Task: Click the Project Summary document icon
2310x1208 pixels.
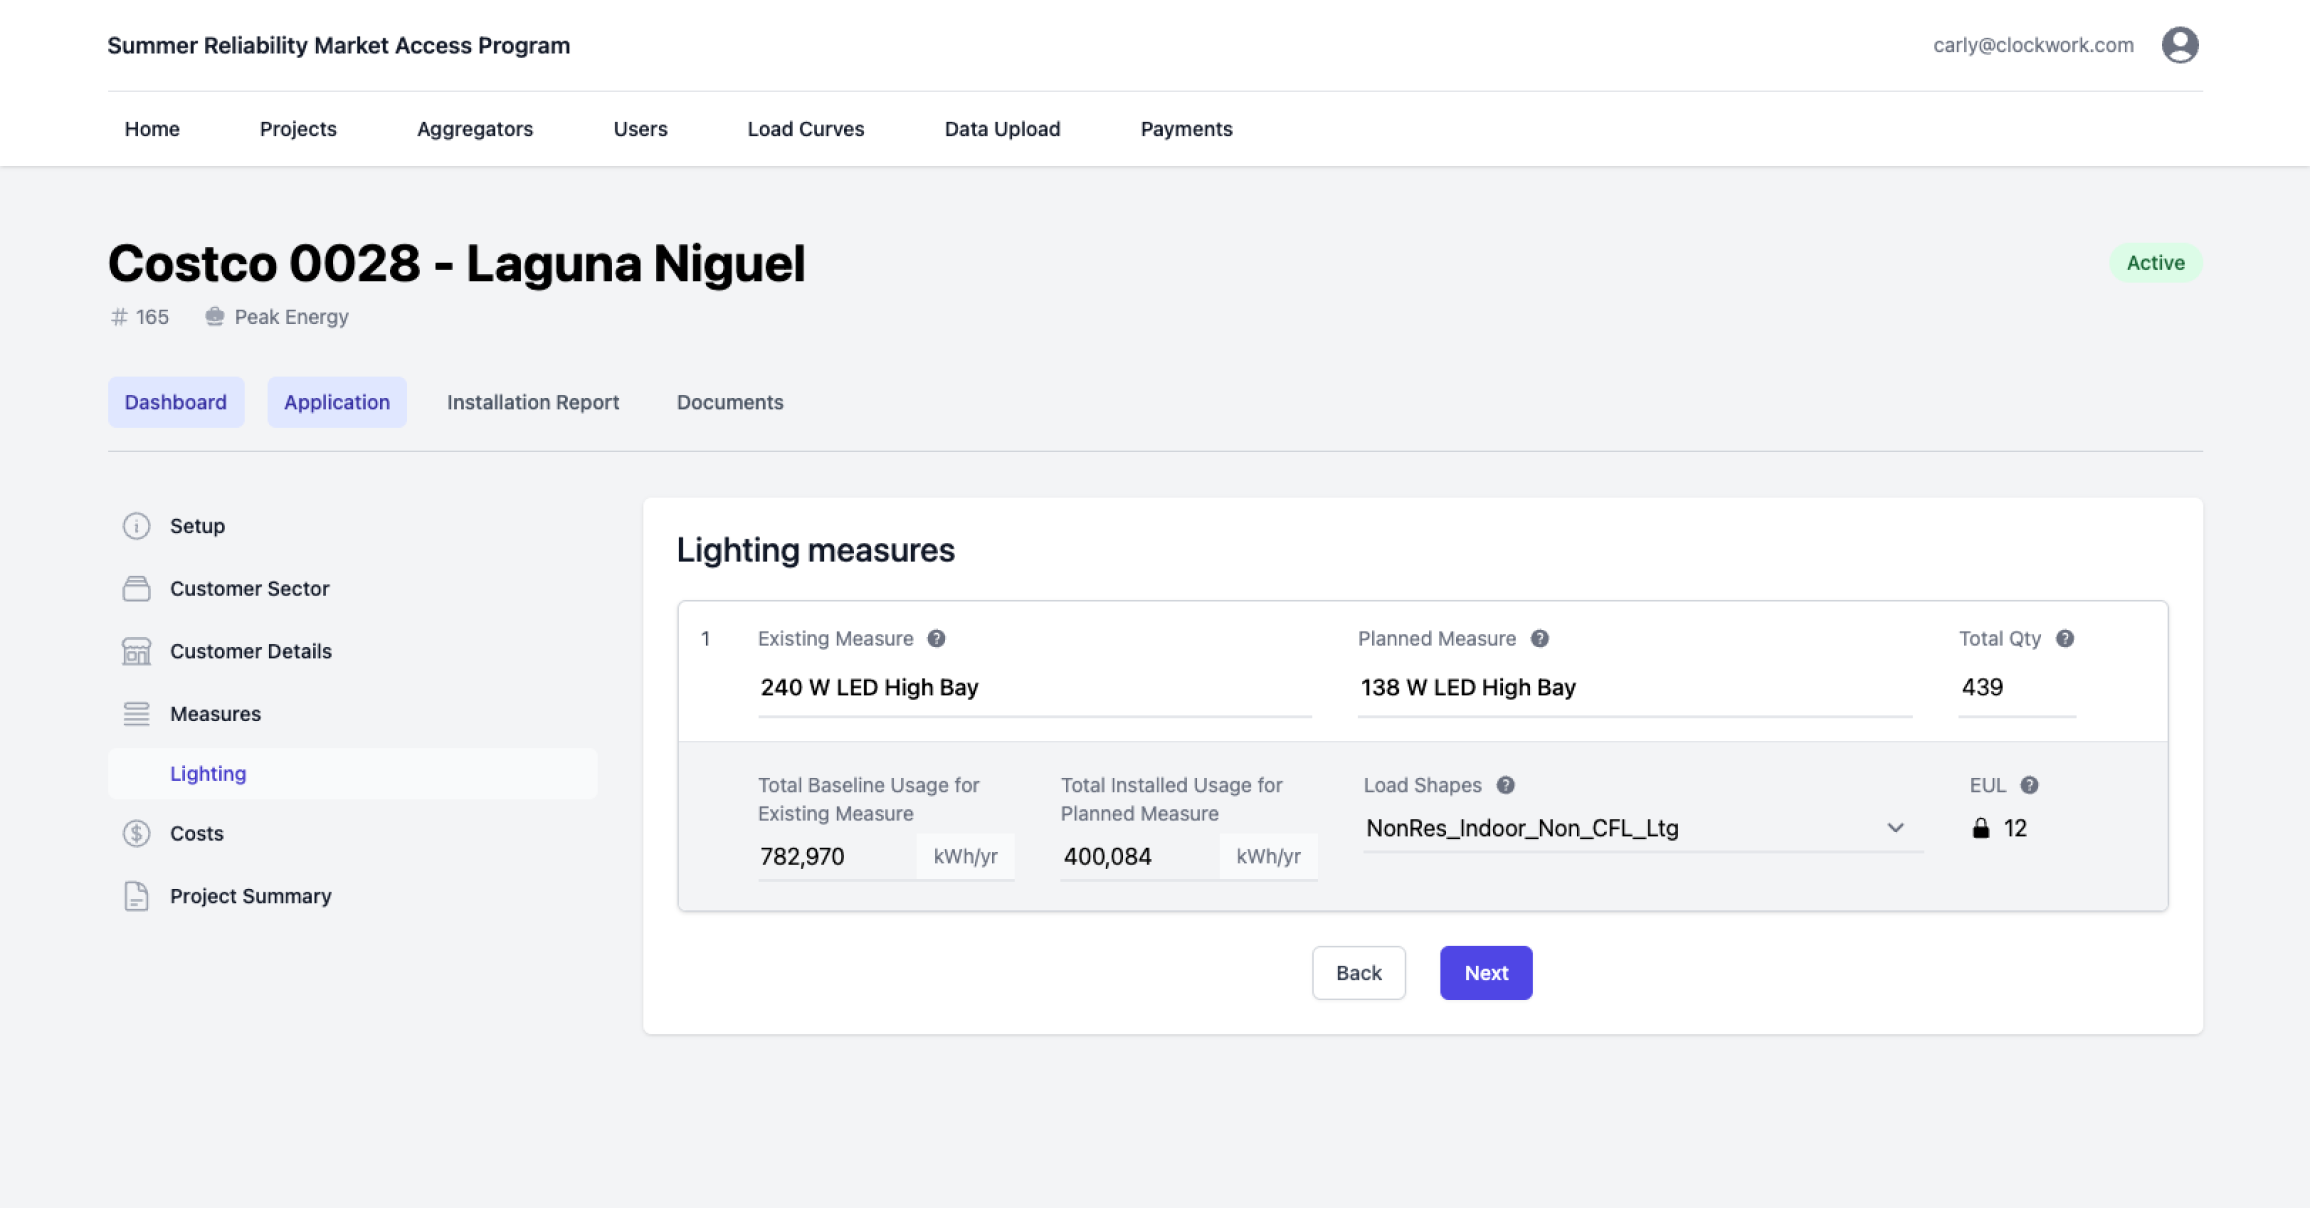Action: (x=137, y=896)
